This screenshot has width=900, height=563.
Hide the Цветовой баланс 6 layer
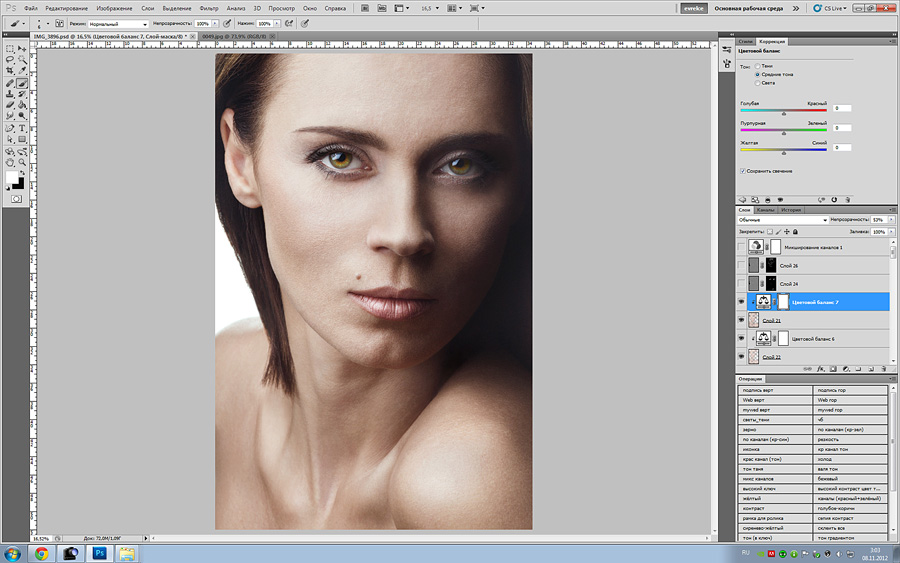click(741, 339)
